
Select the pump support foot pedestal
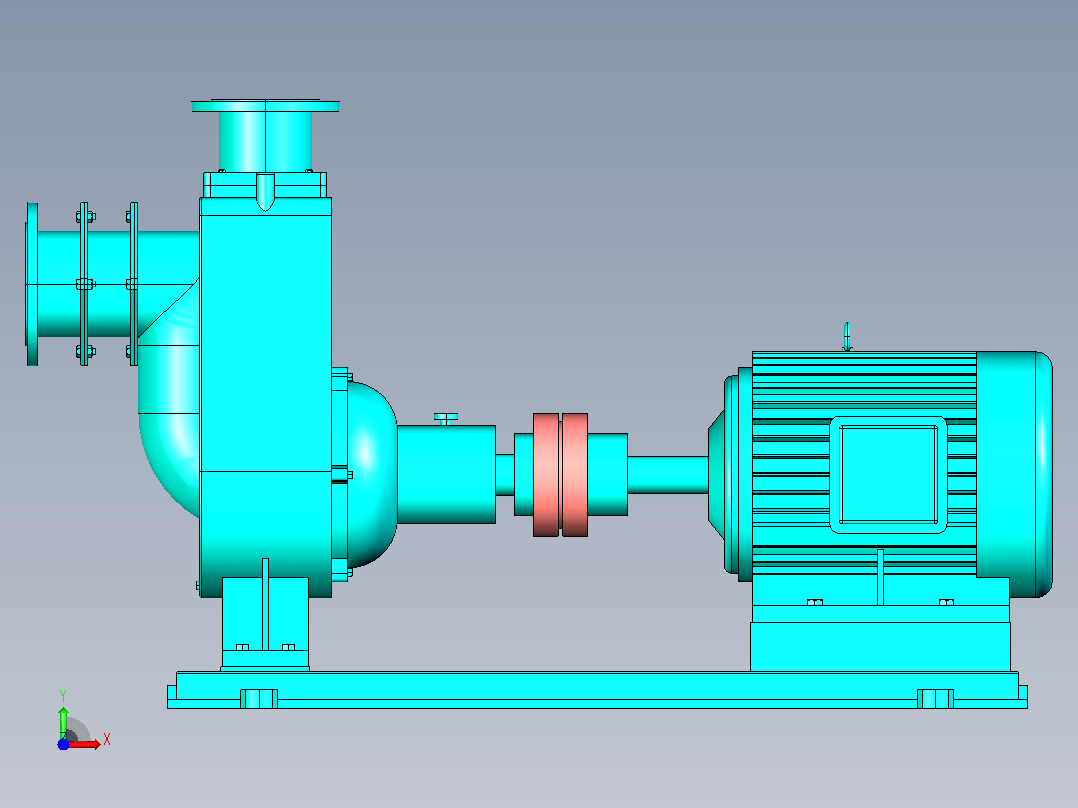point(265,623)
